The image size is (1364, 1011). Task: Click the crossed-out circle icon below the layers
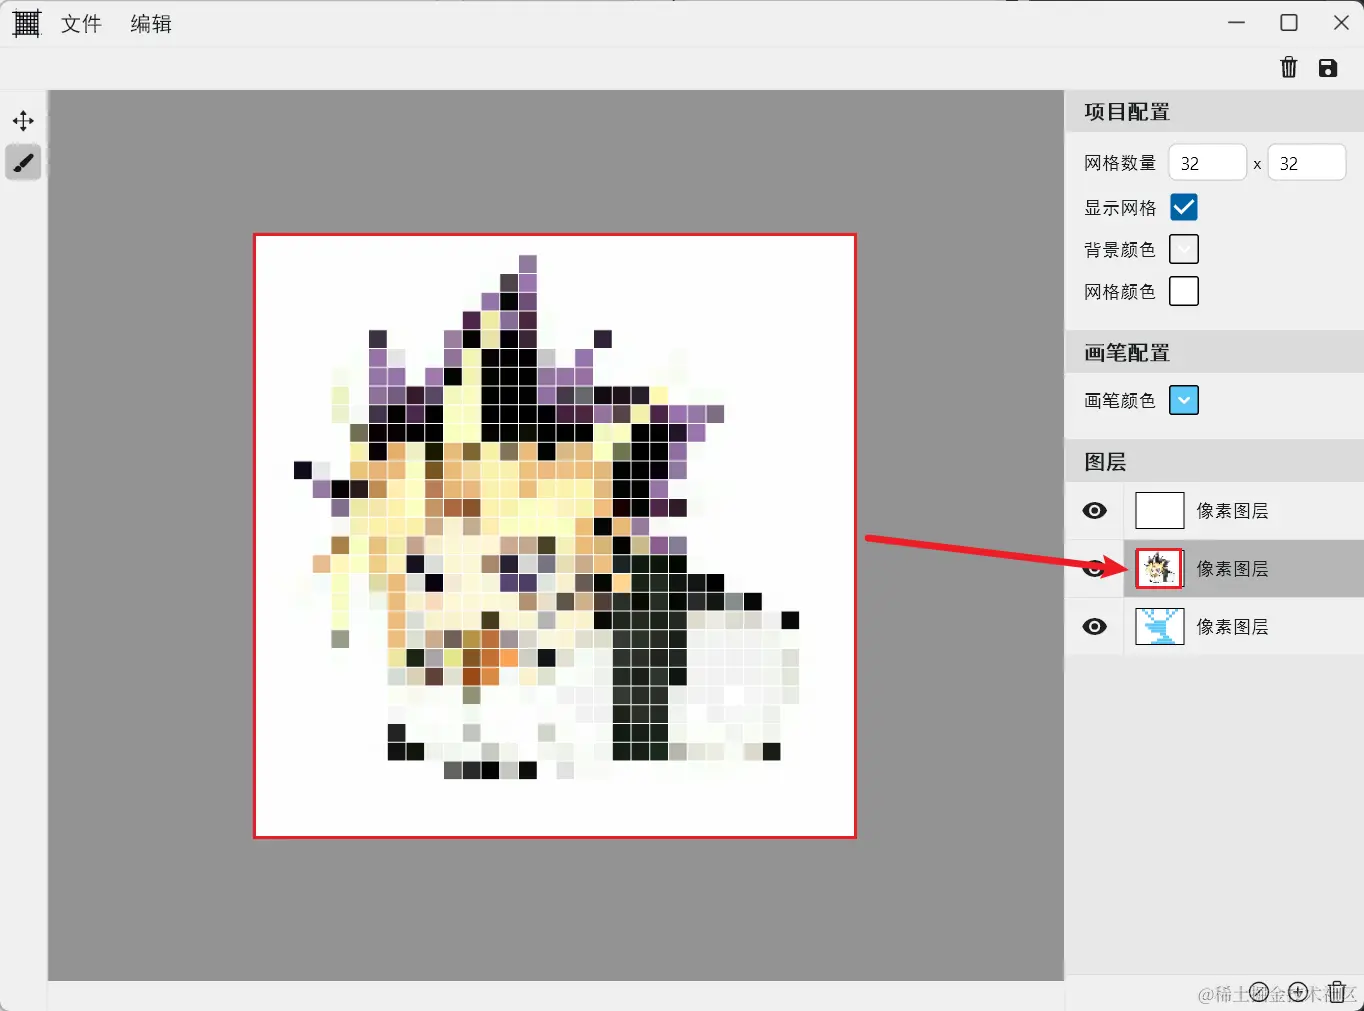click(x=1259, y=991)
